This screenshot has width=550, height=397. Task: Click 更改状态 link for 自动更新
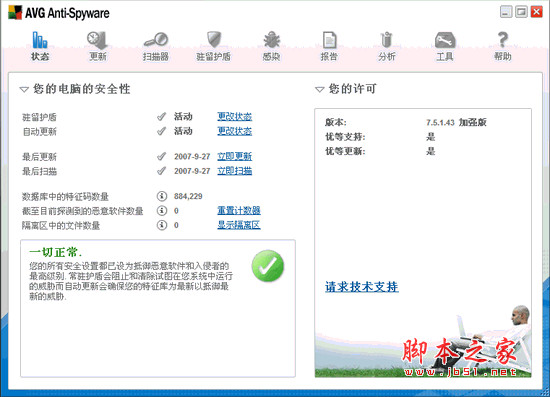coord(235,131)
